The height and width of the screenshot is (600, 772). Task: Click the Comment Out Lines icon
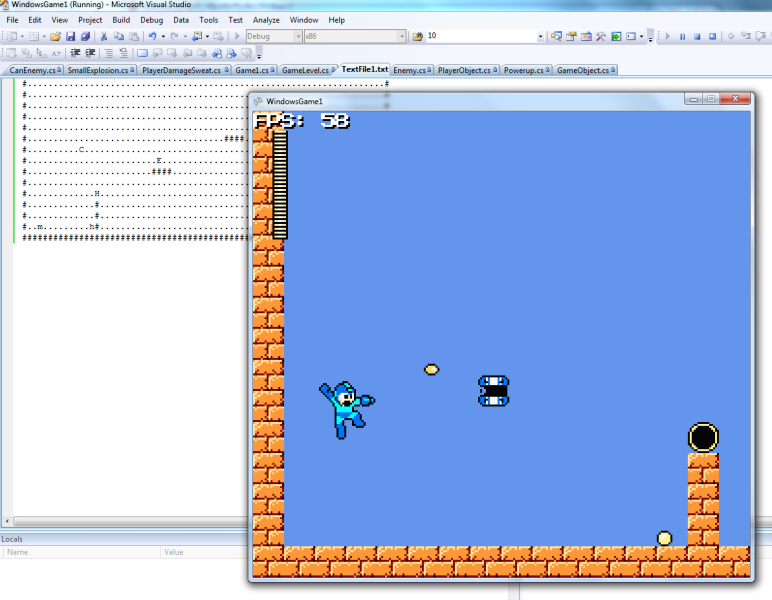click(109, 53)
